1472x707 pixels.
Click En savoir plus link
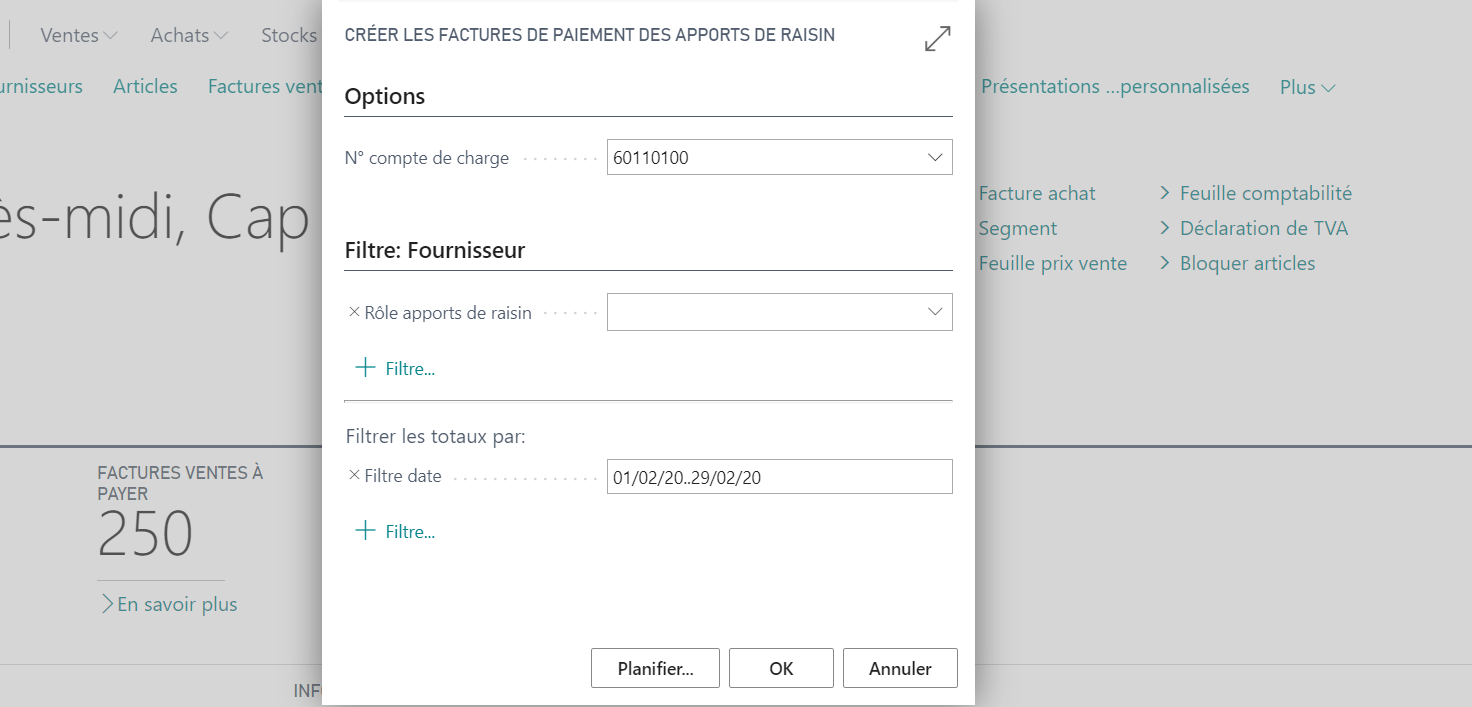pos(169,604)
